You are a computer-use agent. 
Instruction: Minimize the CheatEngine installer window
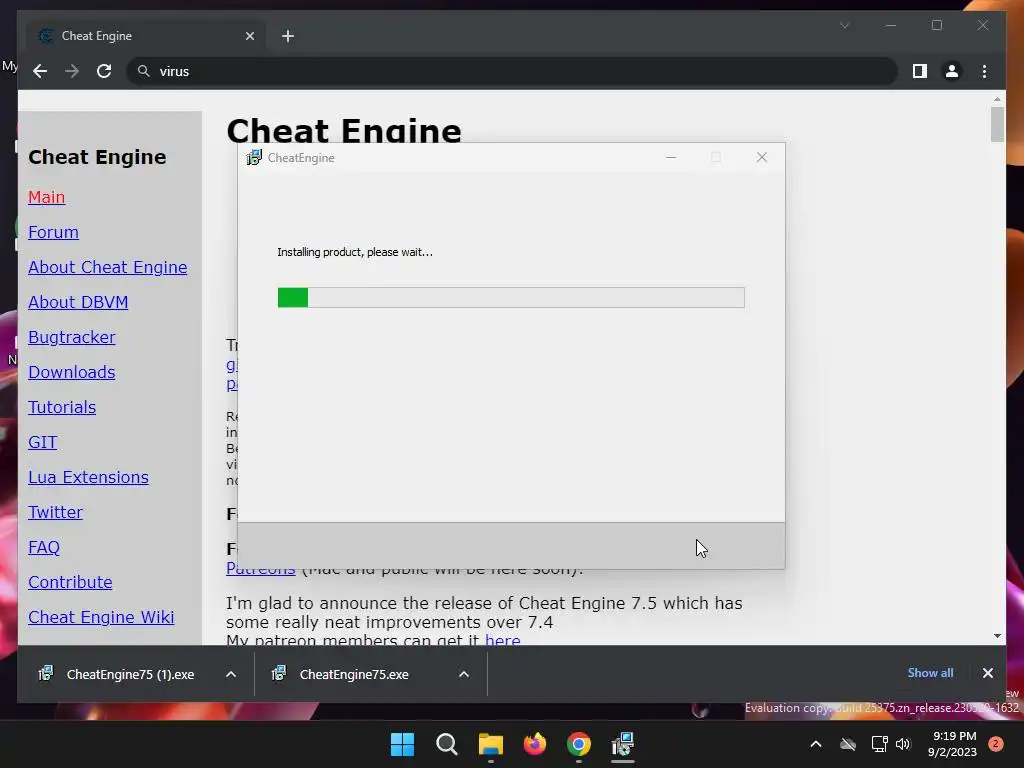671,157
